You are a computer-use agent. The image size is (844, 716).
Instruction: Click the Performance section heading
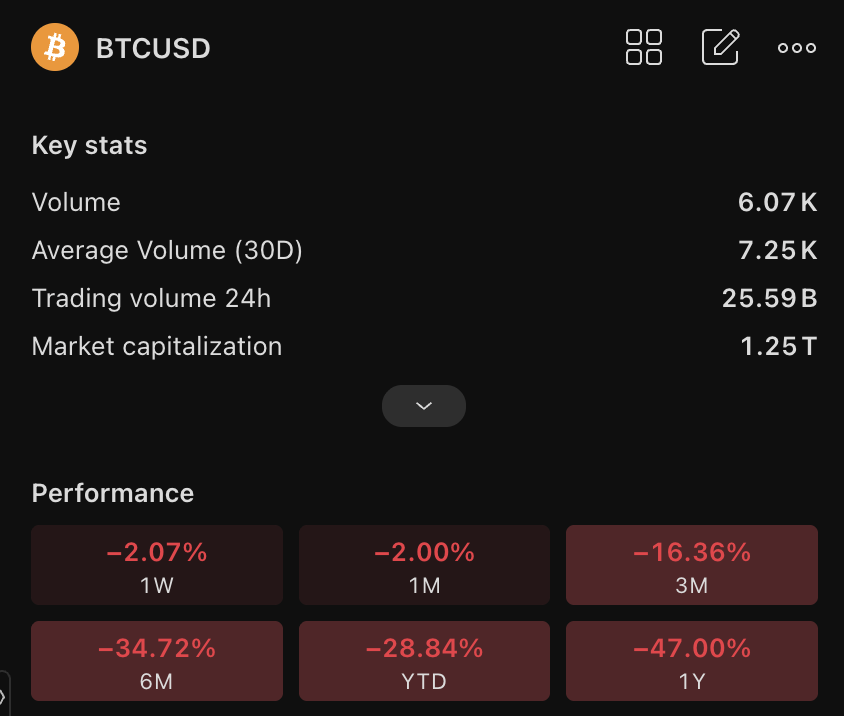coord(112,493)
